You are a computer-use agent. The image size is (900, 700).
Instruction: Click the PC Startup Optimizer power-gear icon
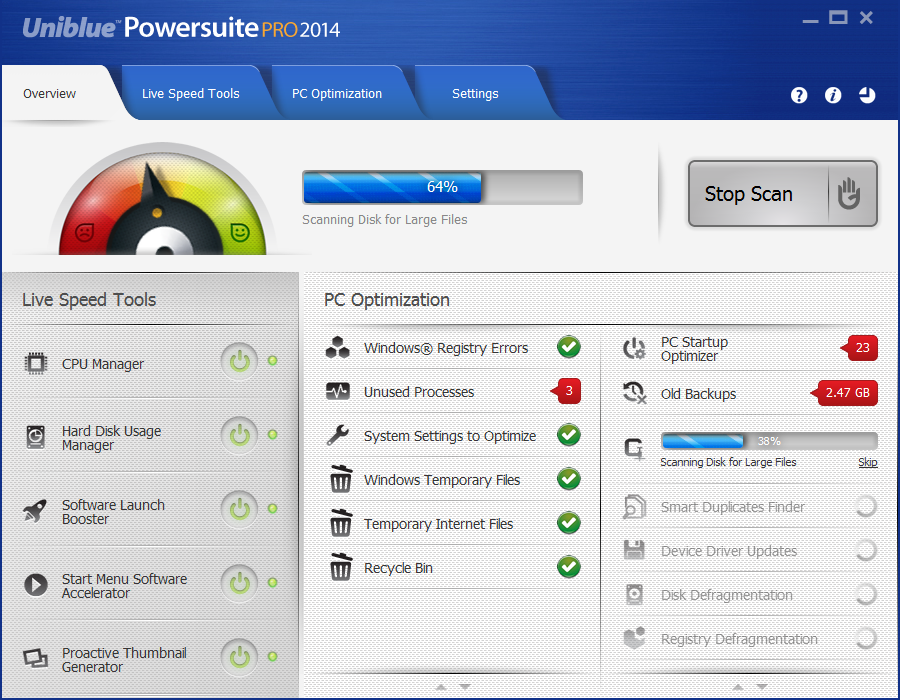coord(634,348)
